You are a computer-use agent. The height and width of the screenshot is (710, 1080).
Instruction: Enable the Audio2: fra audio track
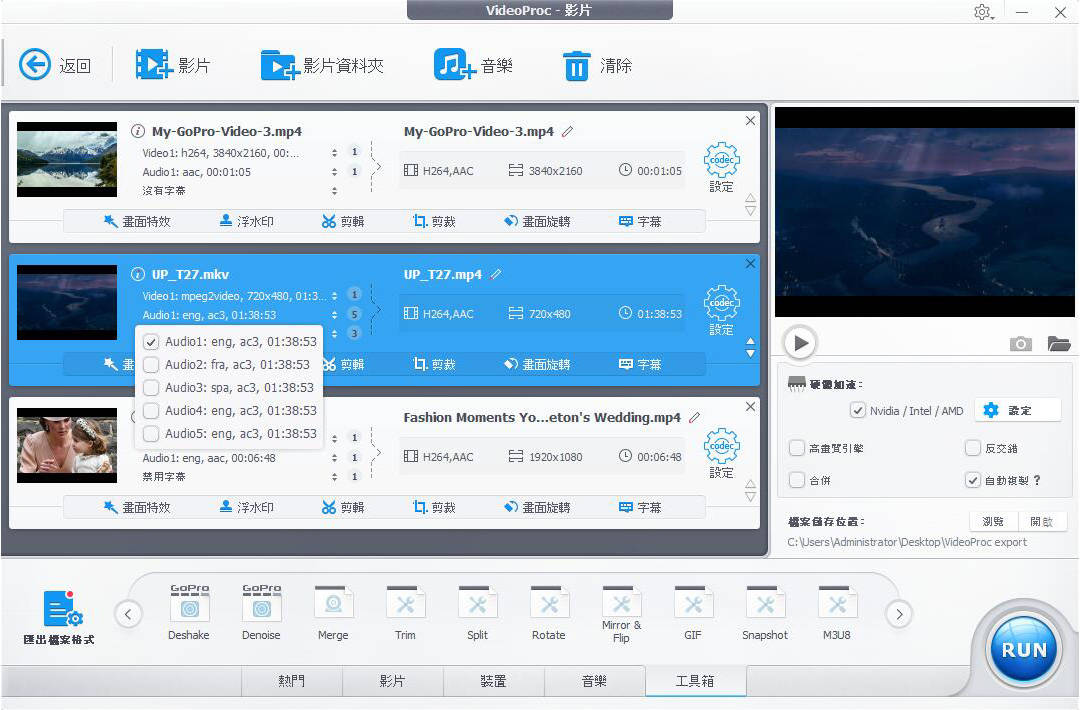(x=149, y=365)
